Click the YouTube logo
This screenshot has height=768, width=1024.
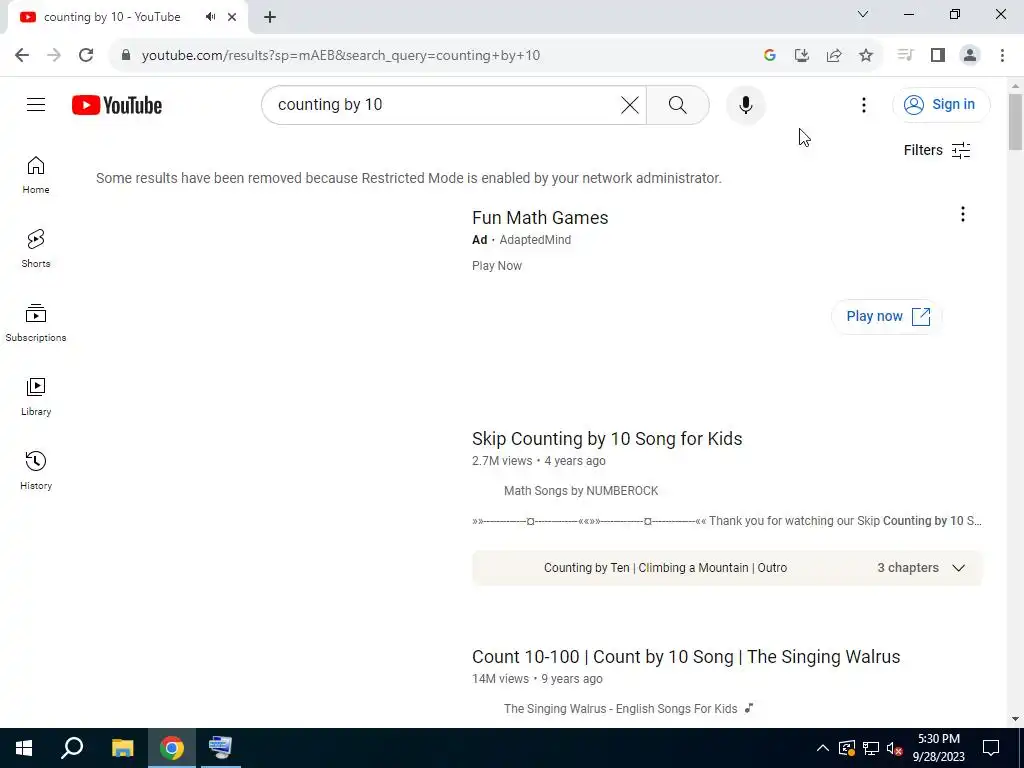(x=117, y=105)
